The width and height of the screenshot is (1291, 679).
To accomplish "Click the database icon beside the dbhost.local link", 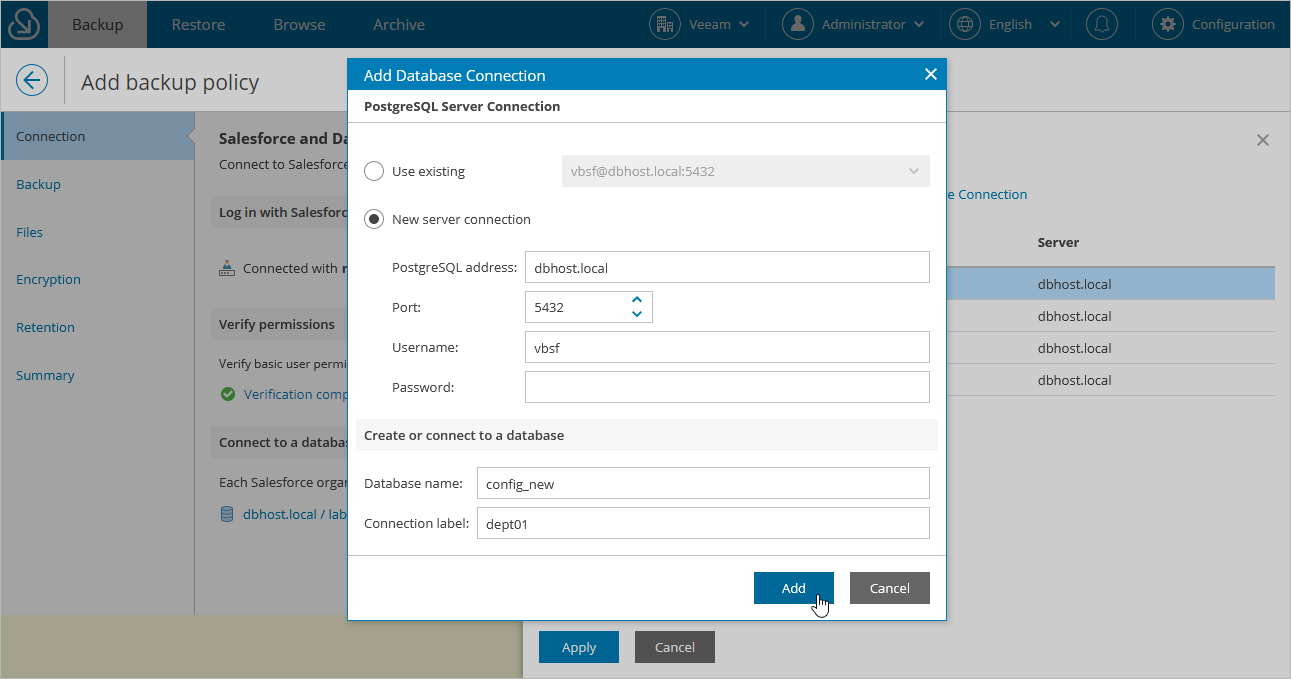I will coord(228,514).
